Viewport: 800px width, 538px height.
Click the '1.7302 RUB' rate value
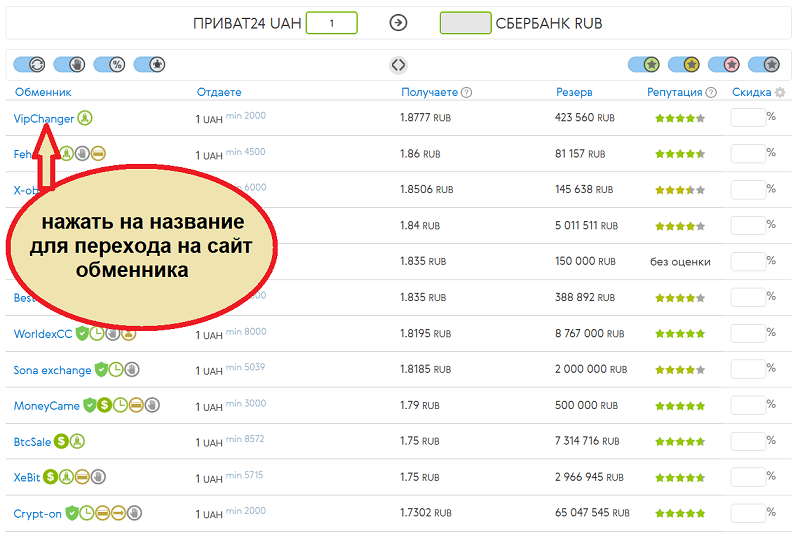coord(426,512)
